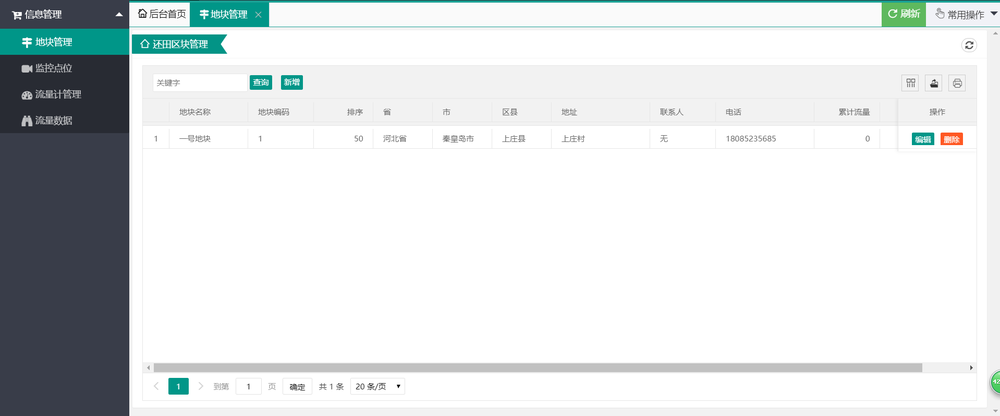Close the 地块管理 tab
Image resolution: width=1000 pixels, height=416 pixels.
pos(258,15)
